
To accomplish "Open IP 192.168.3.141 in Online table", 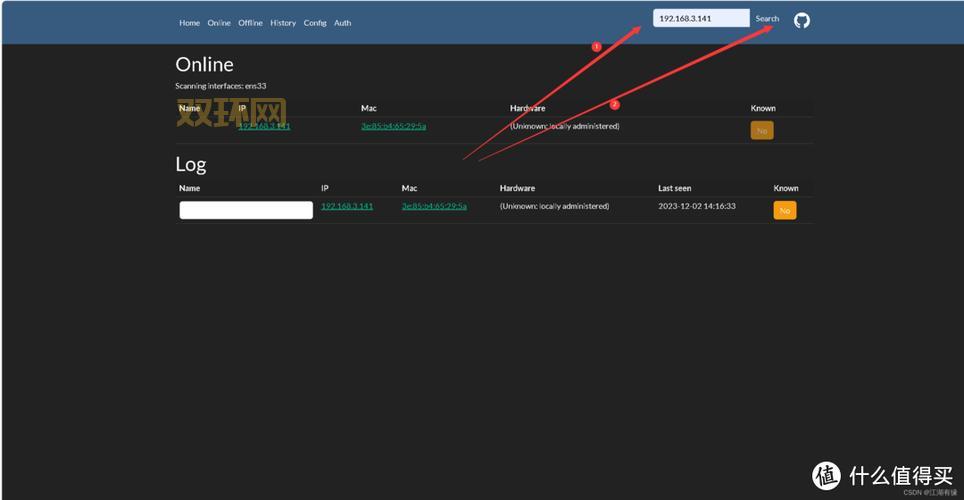I will click(264, 126).
